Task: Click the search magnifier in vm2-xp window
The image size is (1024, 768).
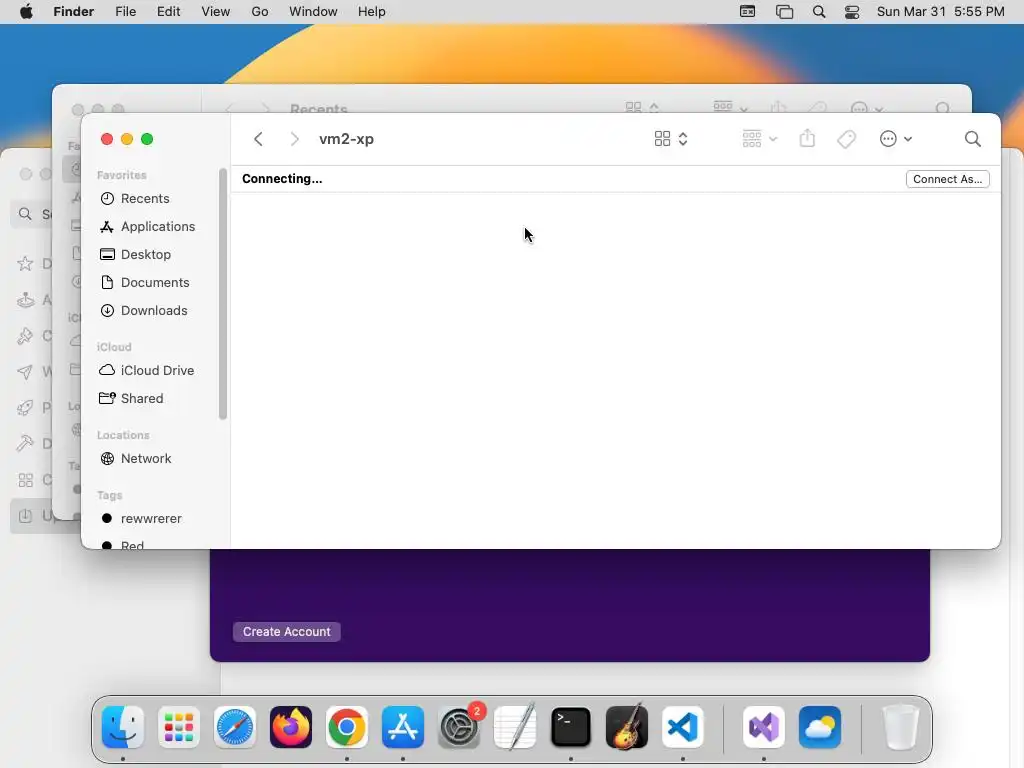Action: coord(972,138)
